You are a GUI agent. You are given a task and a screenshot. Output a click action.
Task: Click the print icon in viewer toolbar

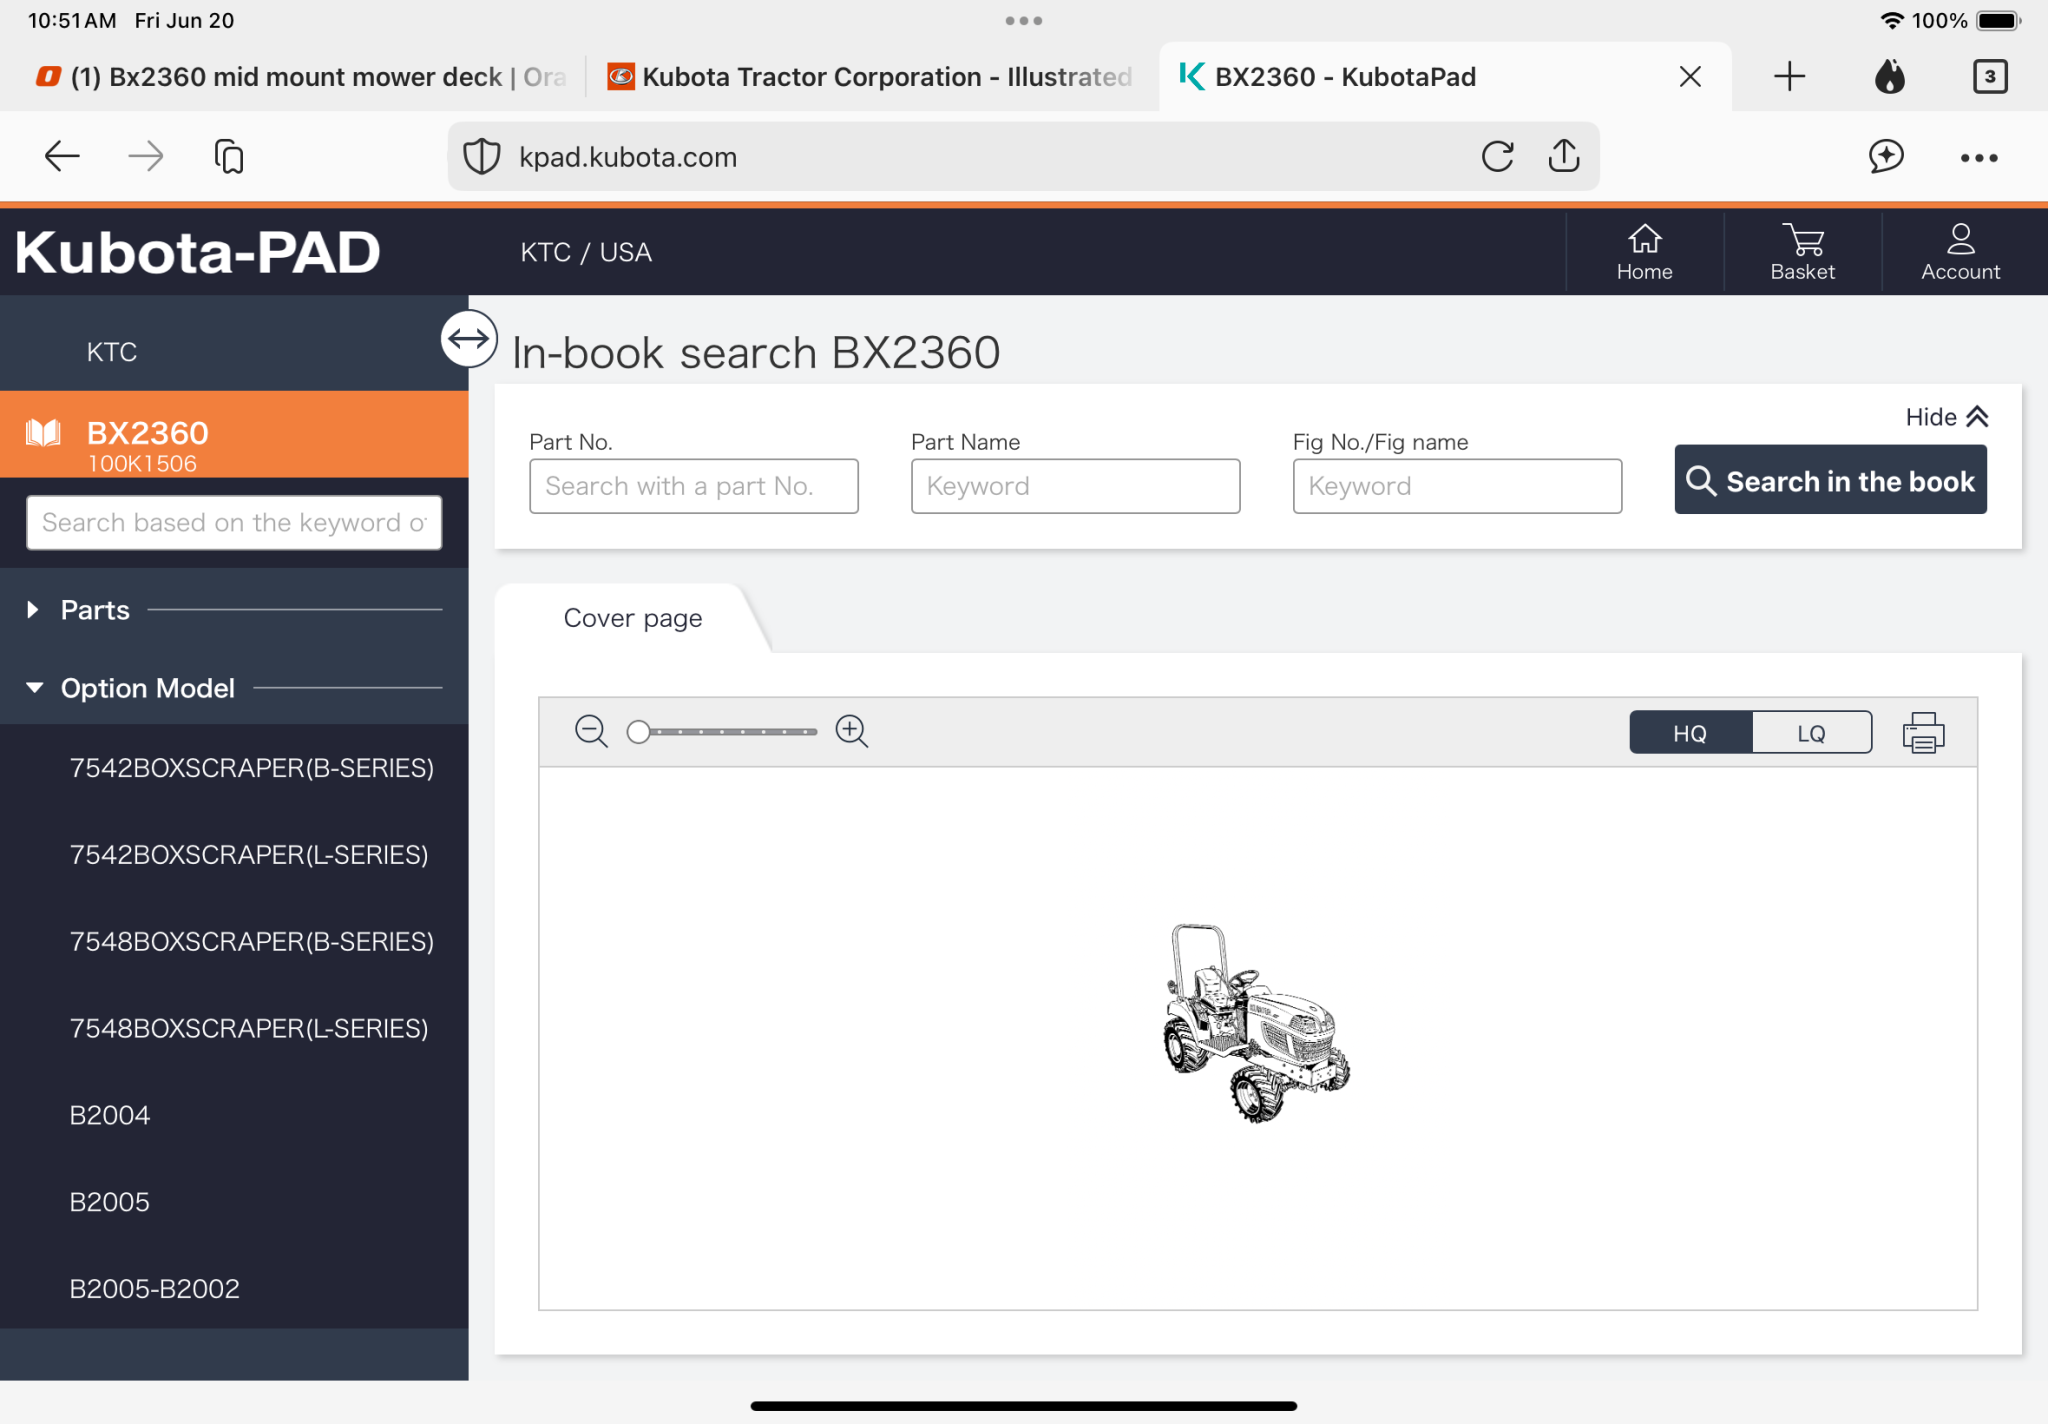click(x=1922, y=733)
